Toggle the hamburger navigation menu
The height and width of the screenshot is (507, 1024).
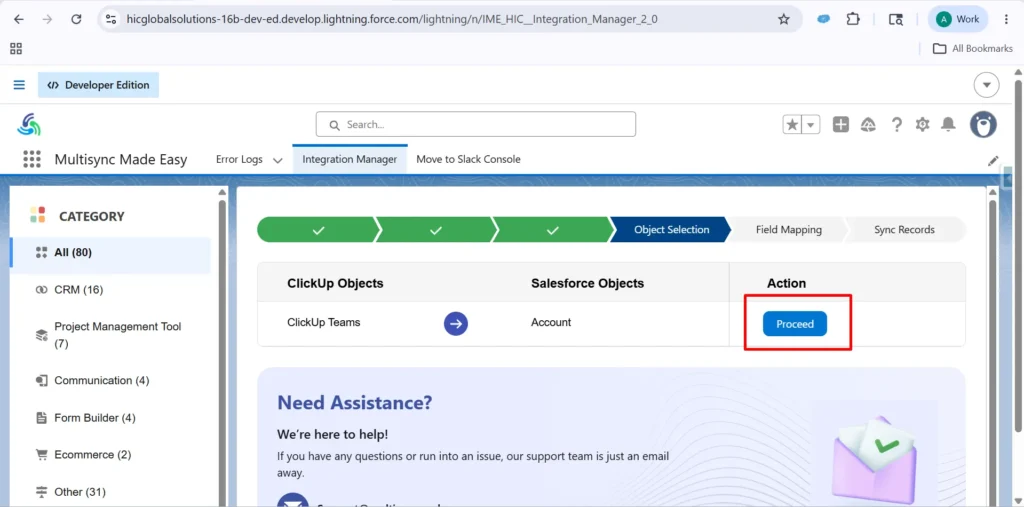point(19,85)
